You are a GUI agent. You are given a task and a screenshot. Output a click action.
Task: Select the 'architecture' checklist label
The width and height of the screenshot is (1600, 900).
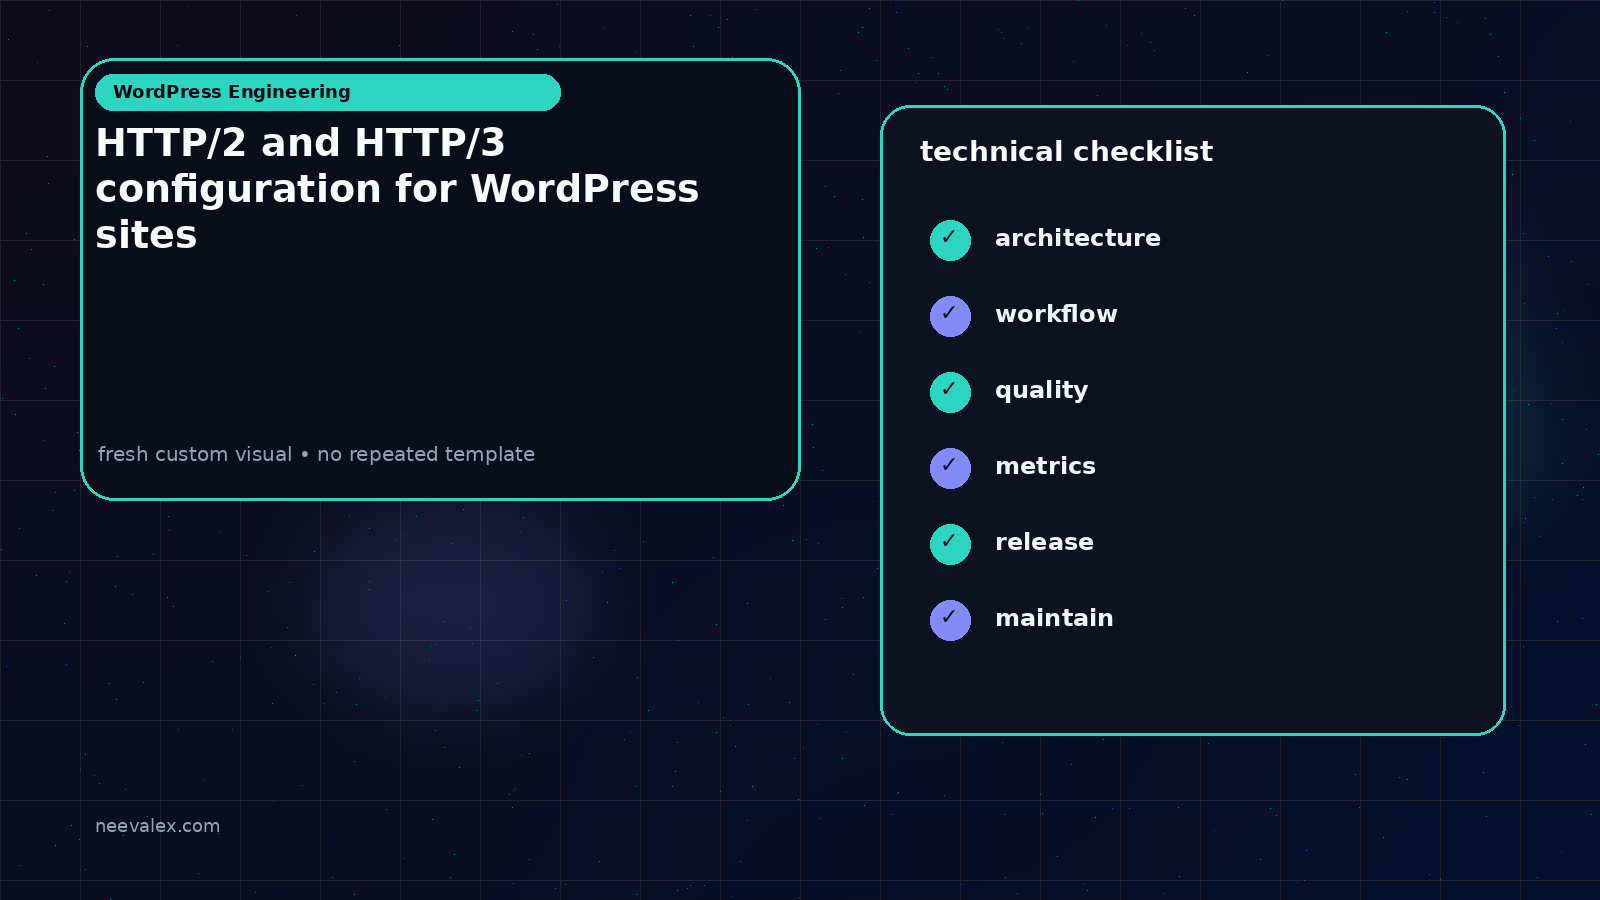[x=1078, y=238]
